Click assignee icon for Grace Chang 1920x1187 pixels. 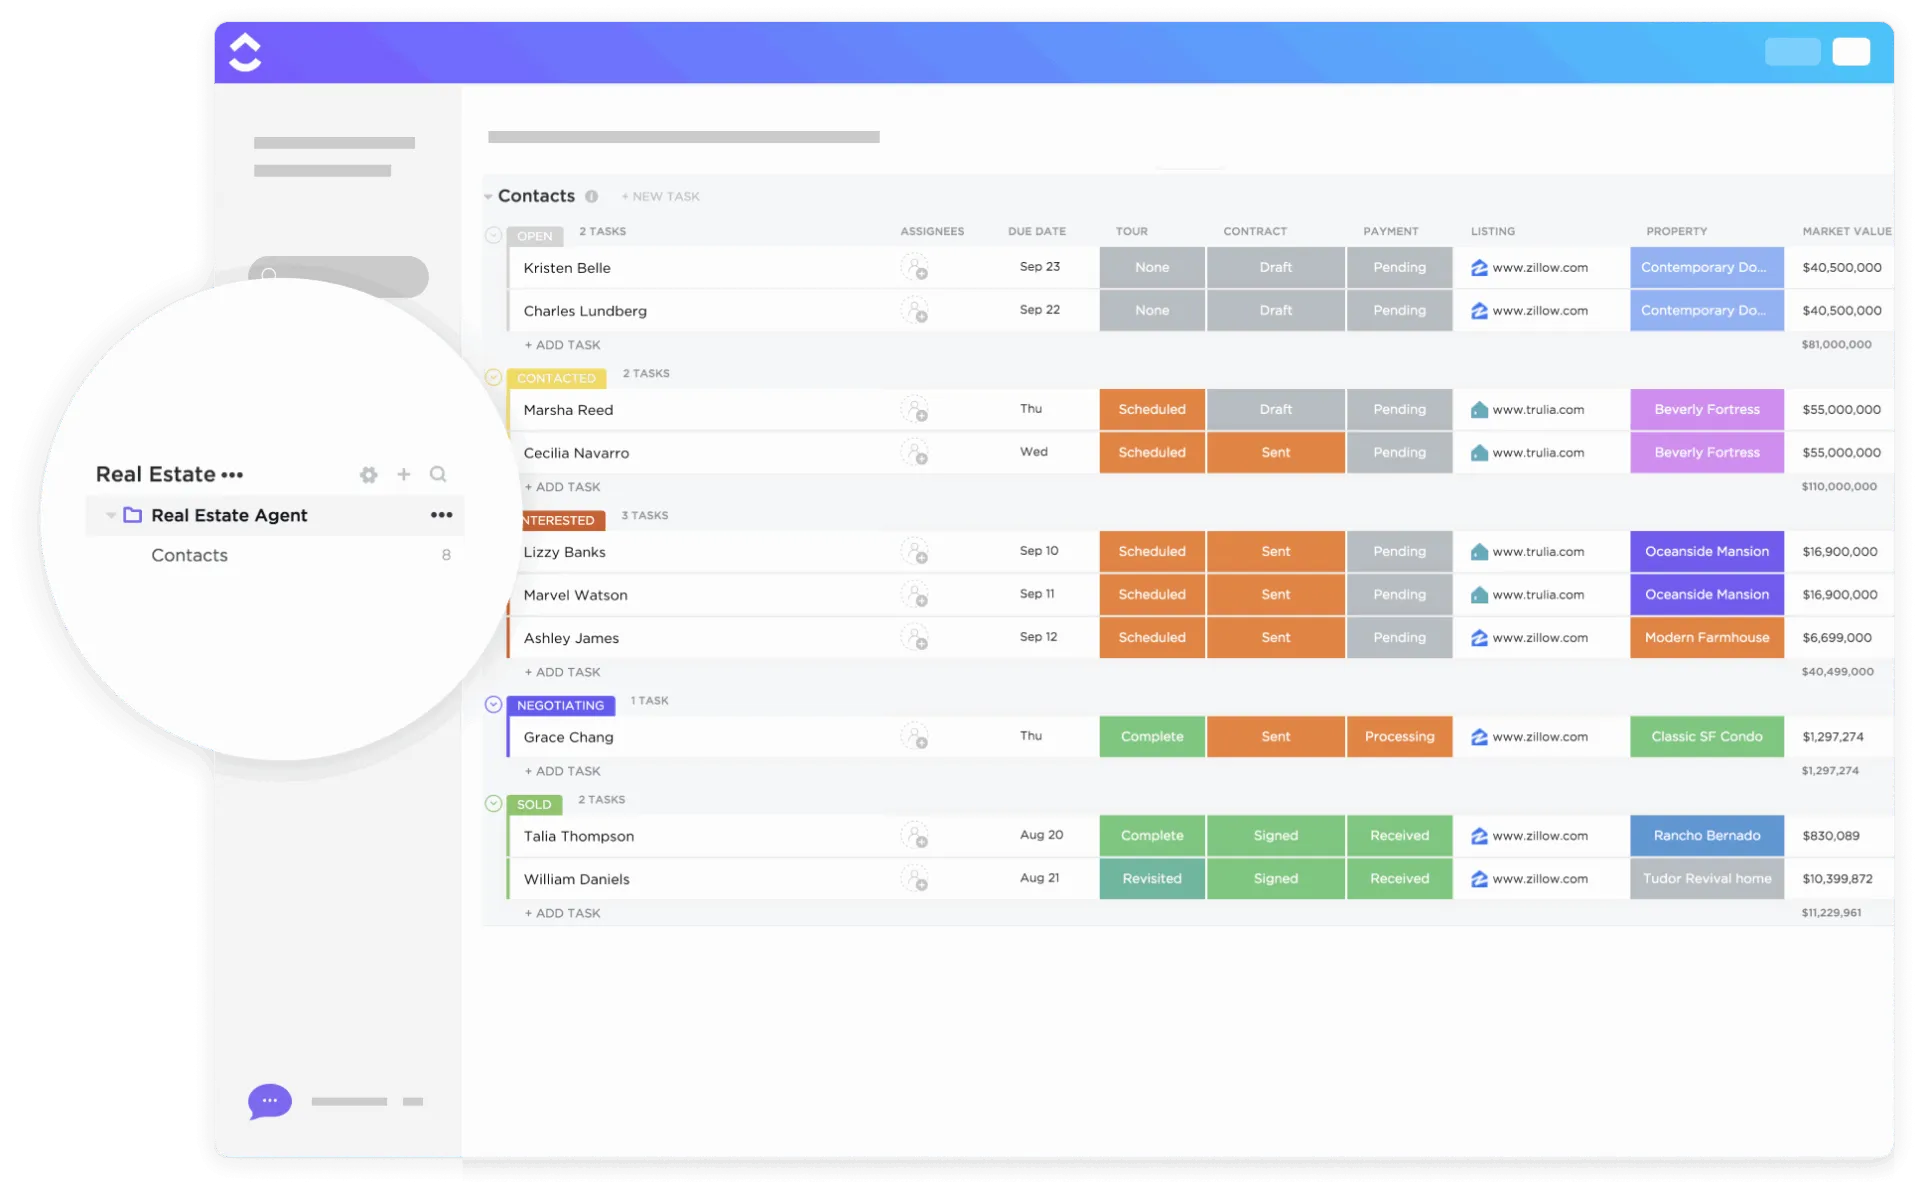click(914, 737)
